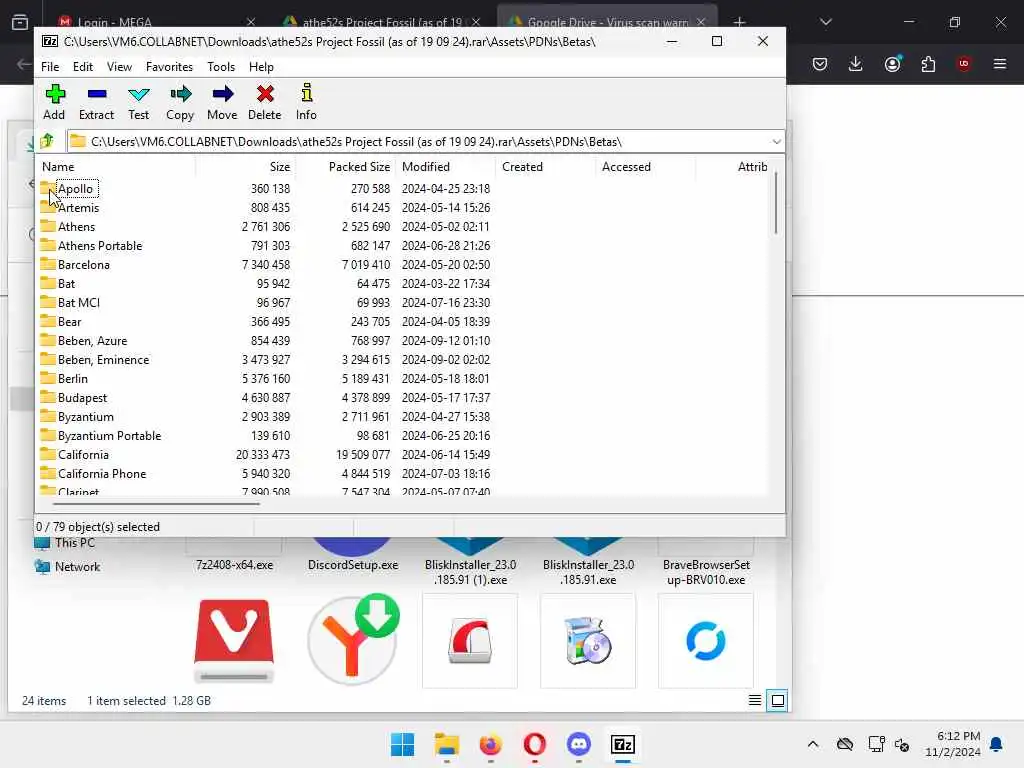Select the California Phone folder
The width and height of the screenshot is (1024, 768).
(x=102, y=473)
